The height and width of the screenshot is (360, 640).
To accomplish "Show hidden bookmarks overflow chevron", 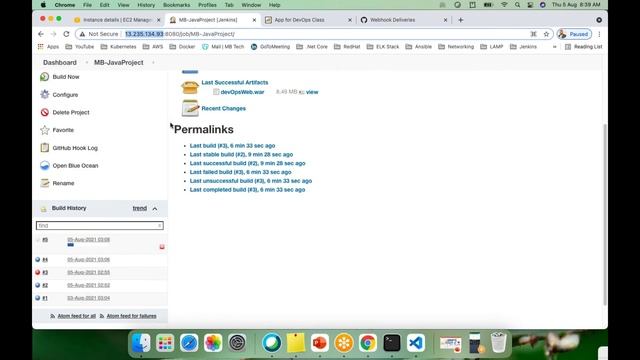I will 554,47.
